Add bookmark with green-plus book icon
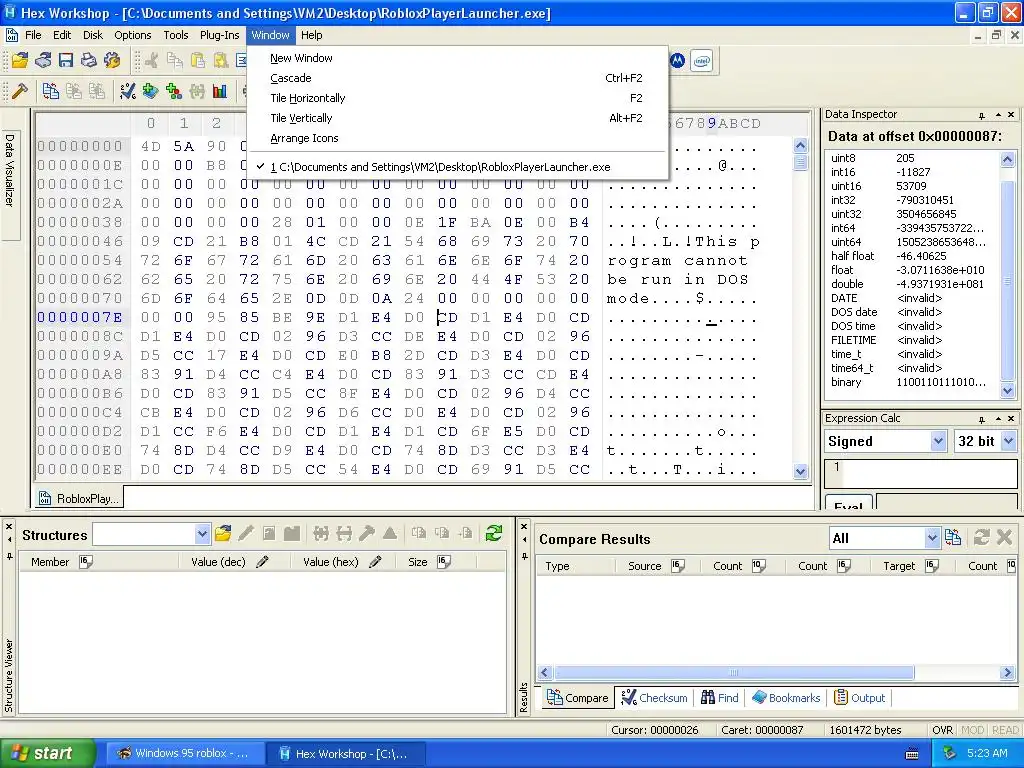1024x768 pixels. tap(151, 91)
